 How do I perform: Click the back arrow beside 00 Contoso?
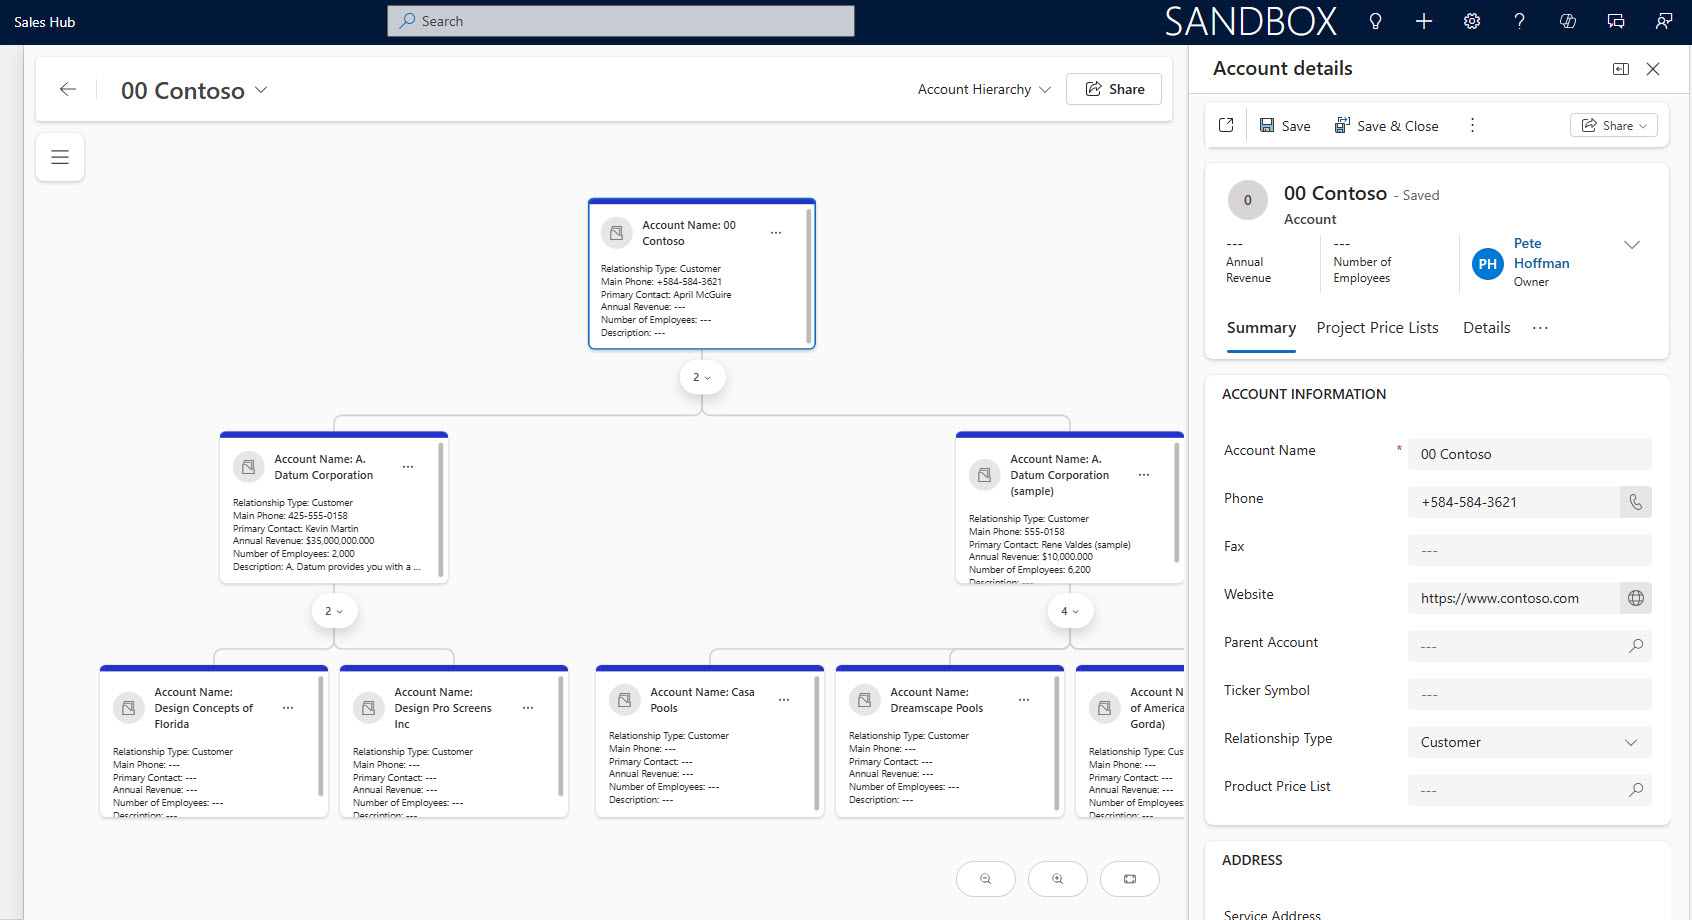click(x=68, y=90)
